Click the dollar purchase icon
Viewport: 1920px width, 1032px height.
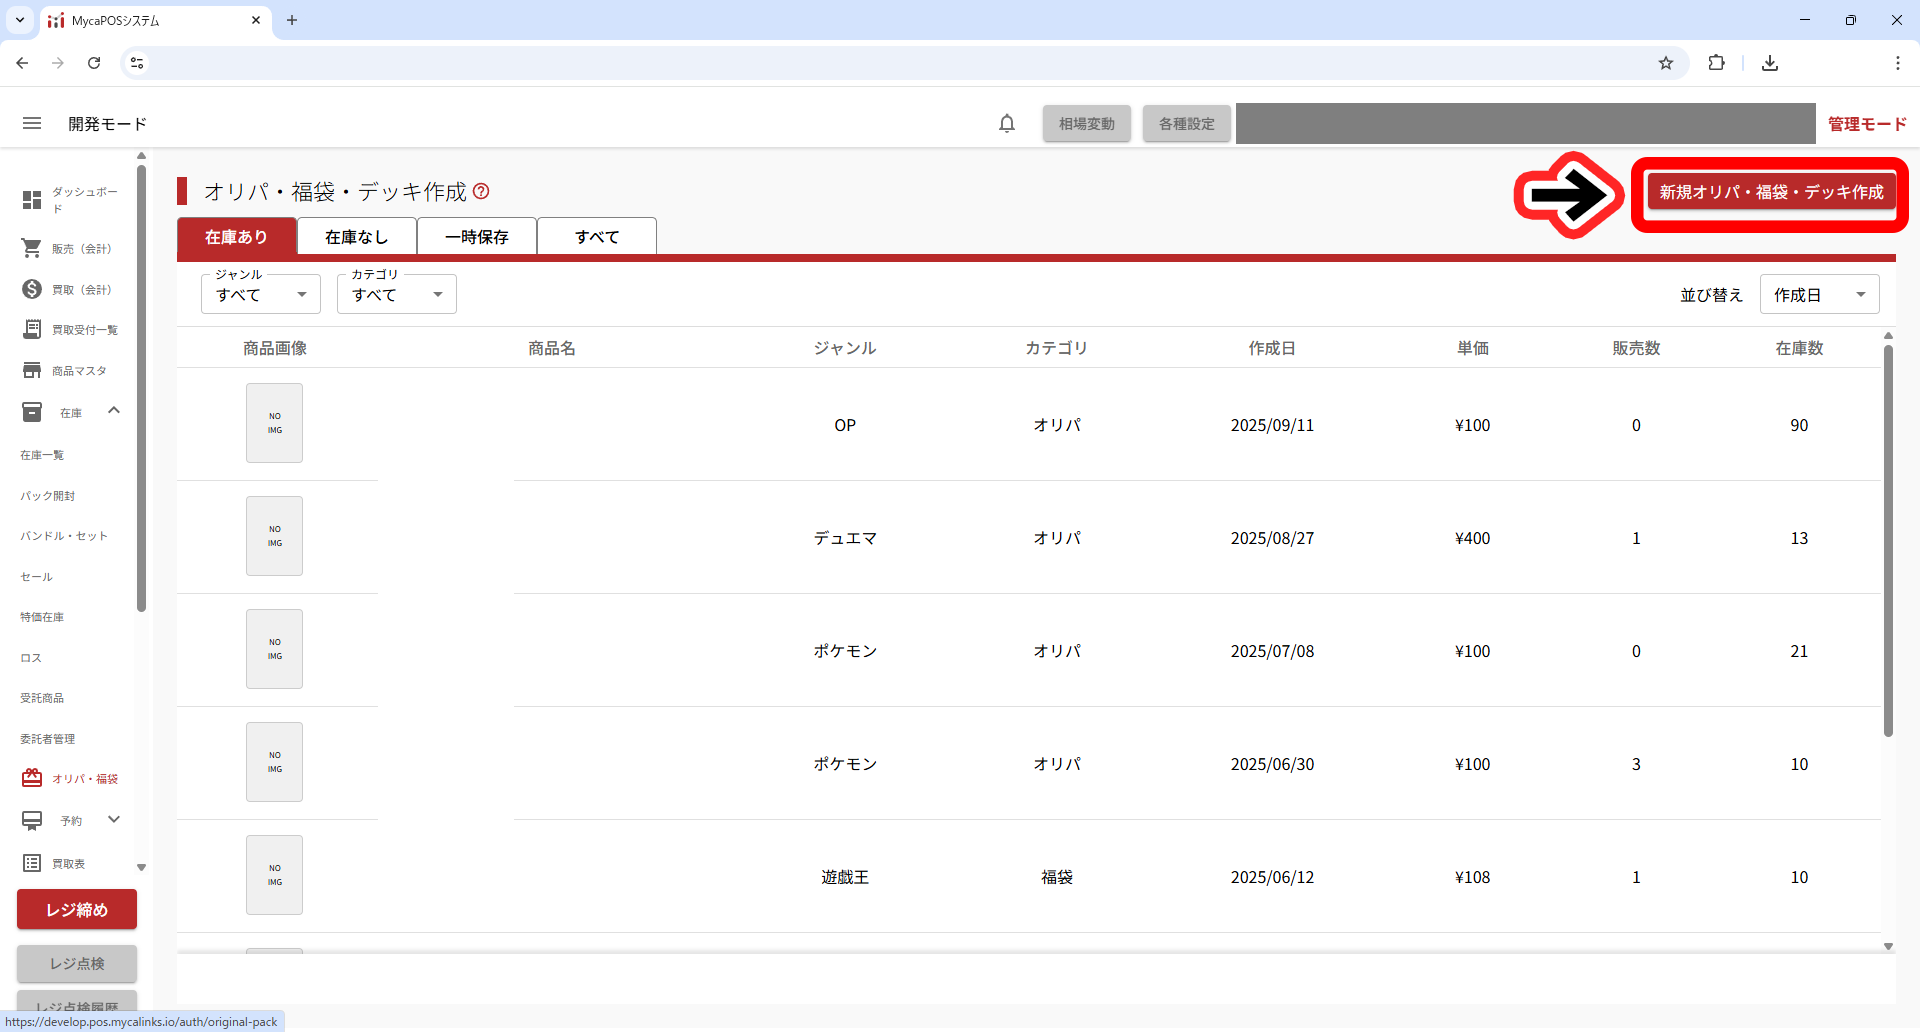click(x=32, y=289)
